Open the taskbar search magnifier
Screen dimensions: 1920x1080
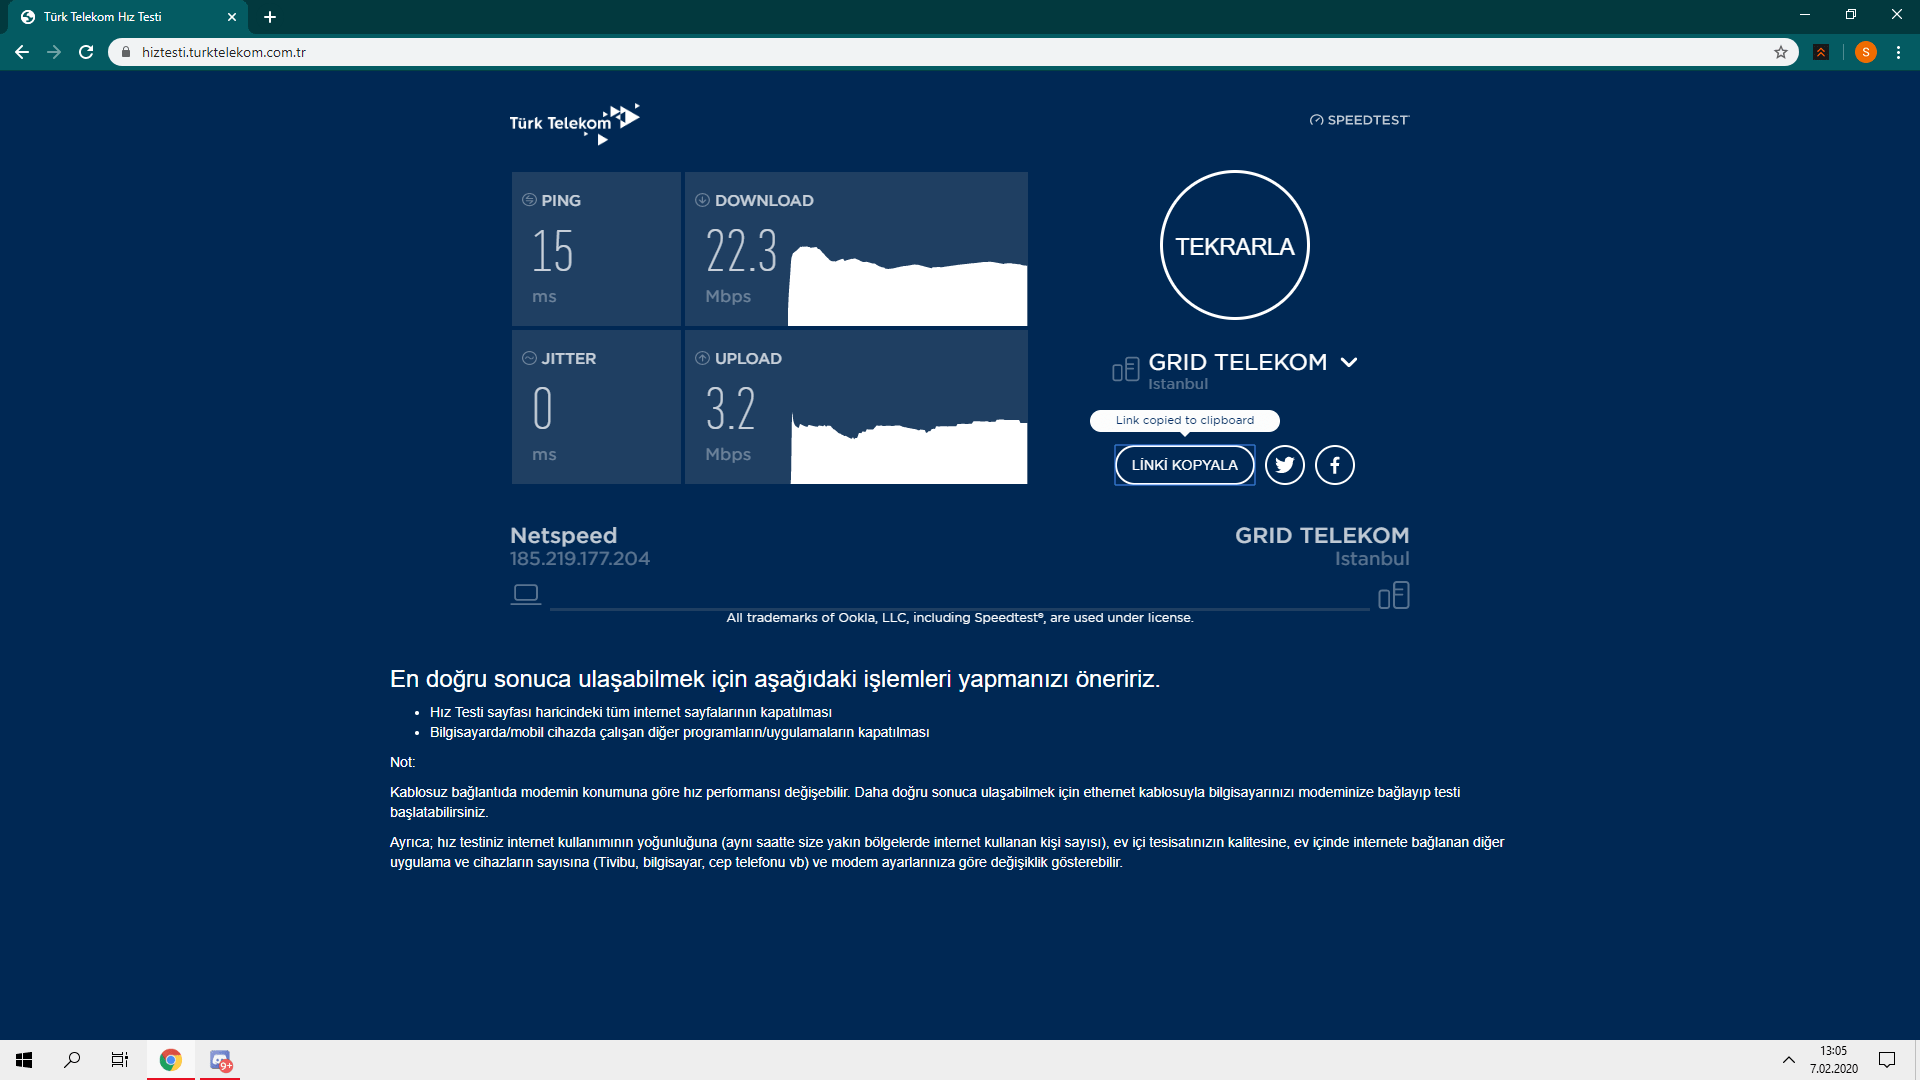[x=72, y=1060]
